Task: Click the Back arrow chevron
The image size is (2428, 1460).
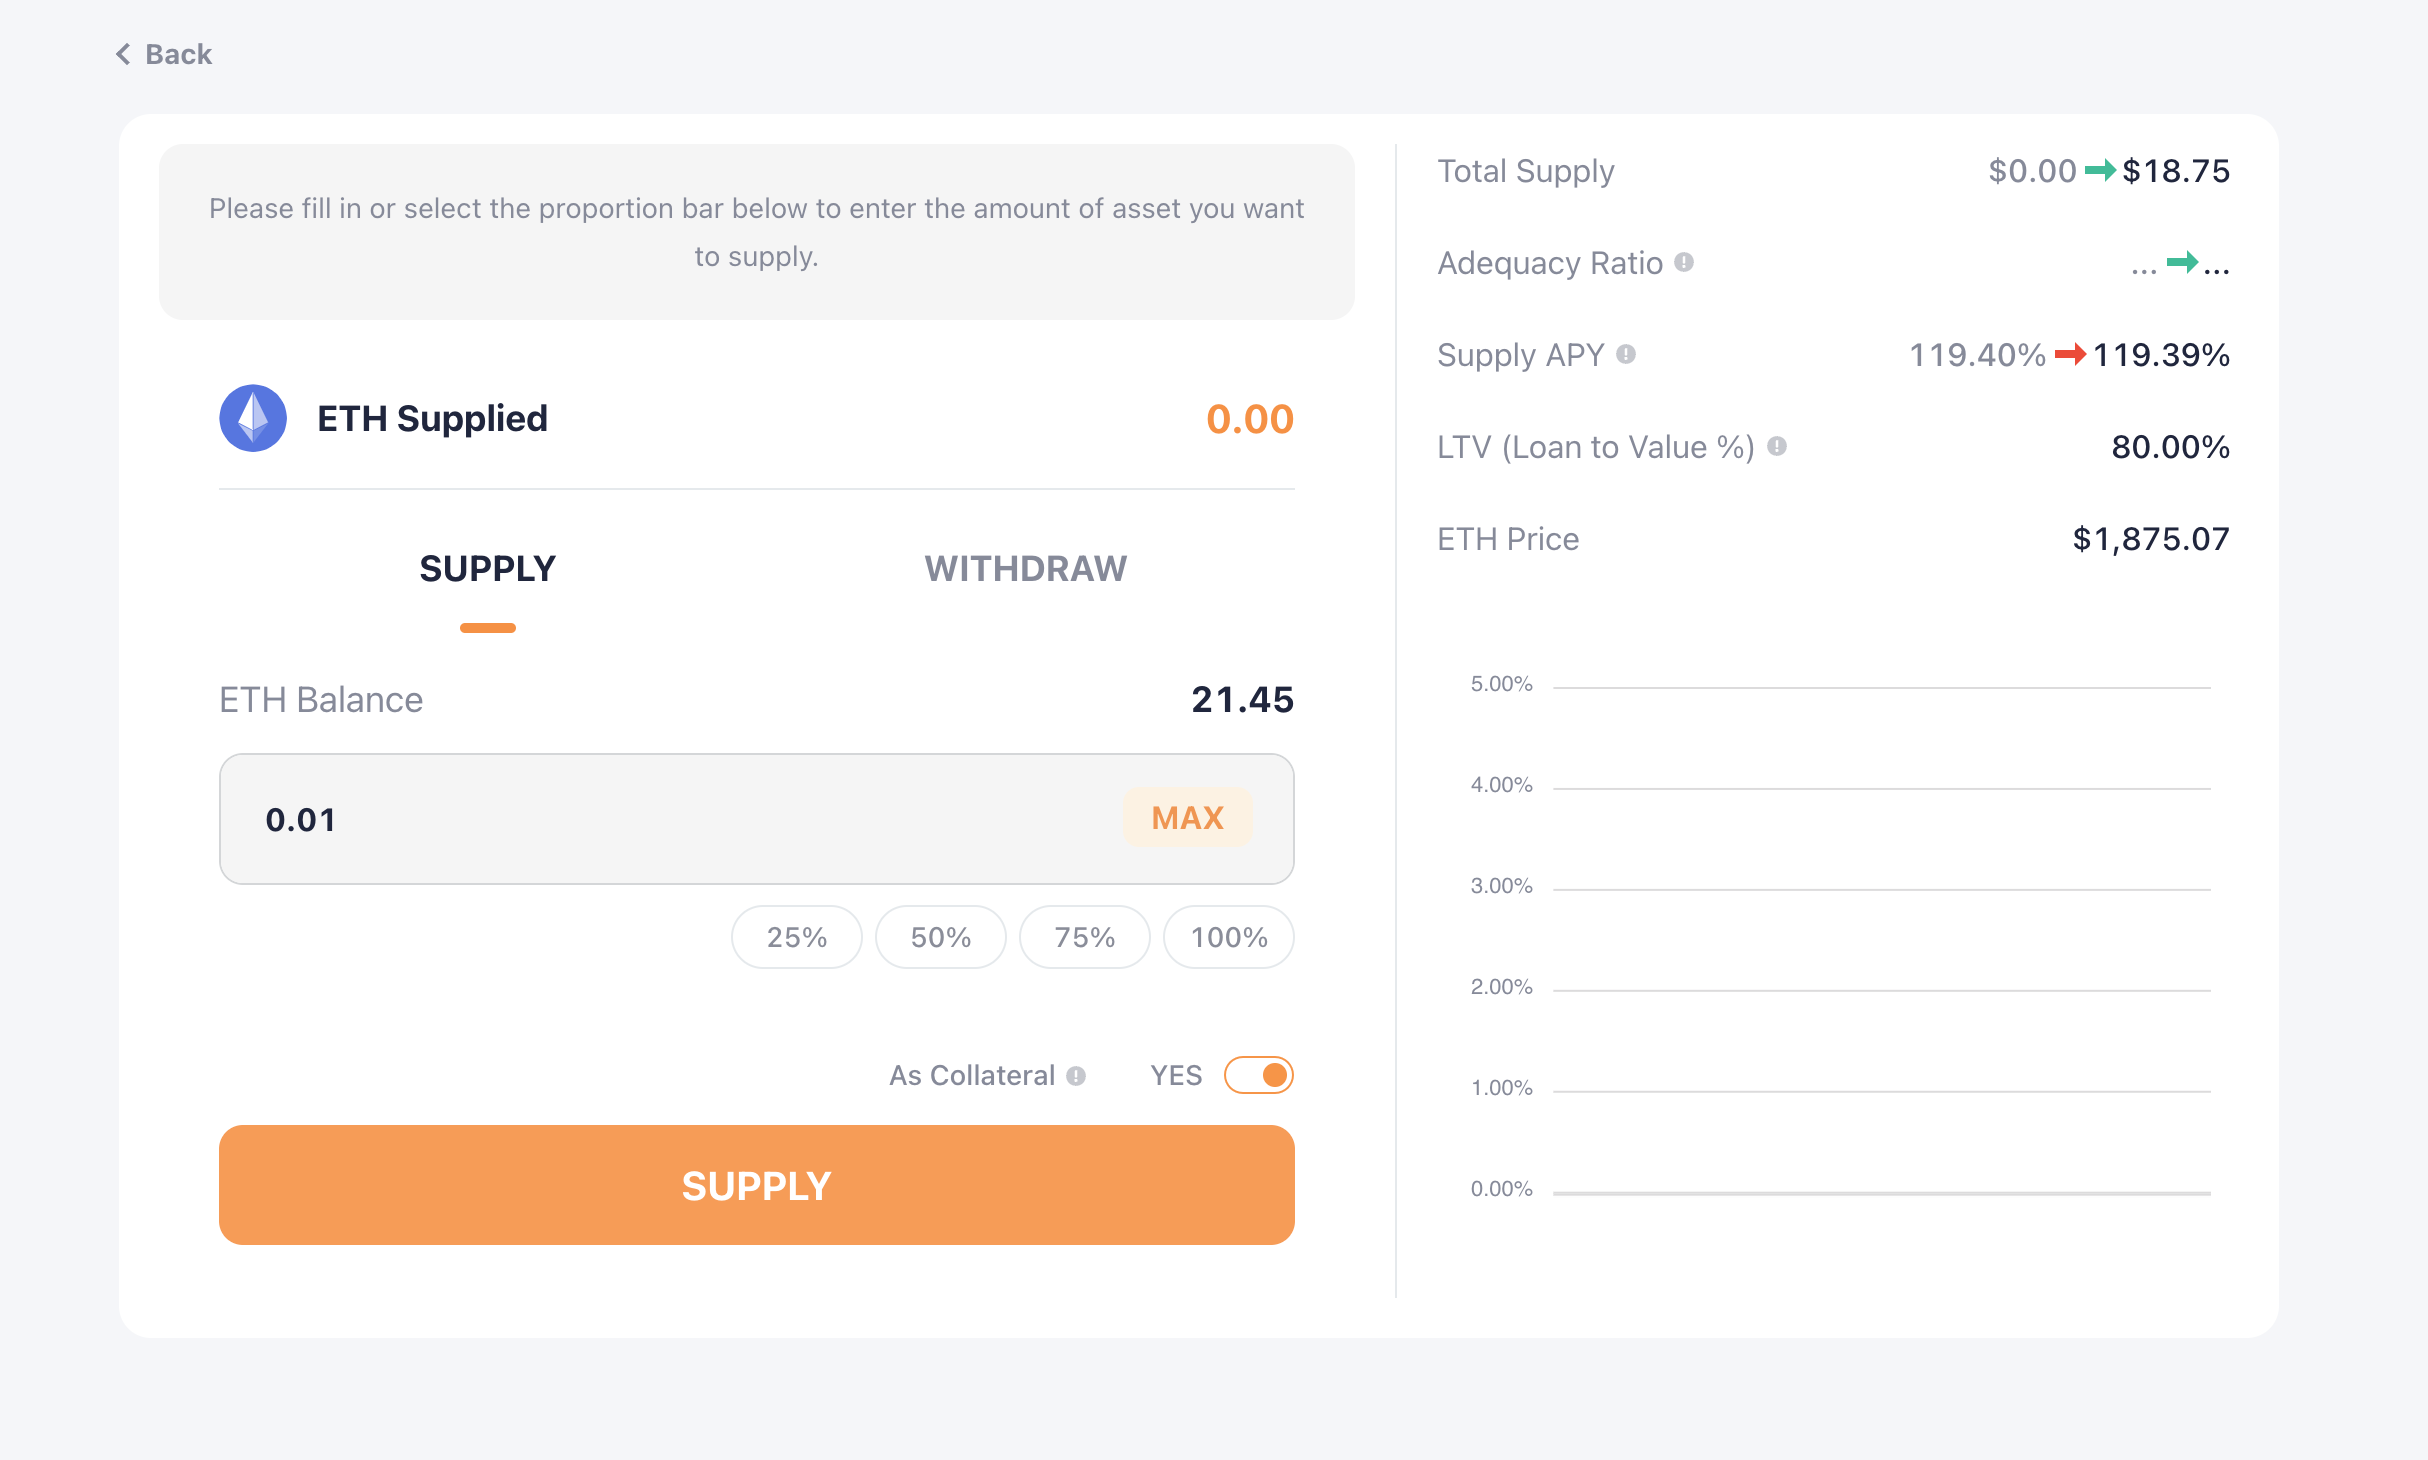Action: pyautogui.click(x=123, y=54)
